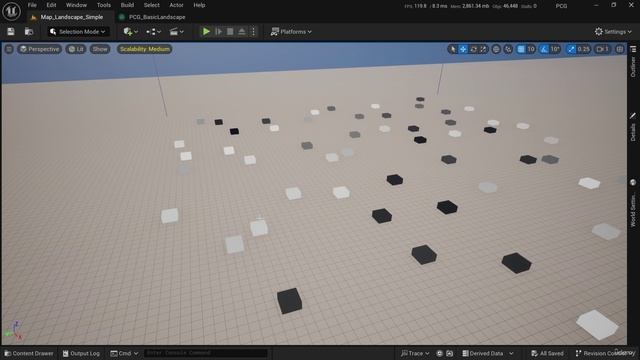Open the Actor menu
This screenshot has height=360, width=640.
point(176,5)
